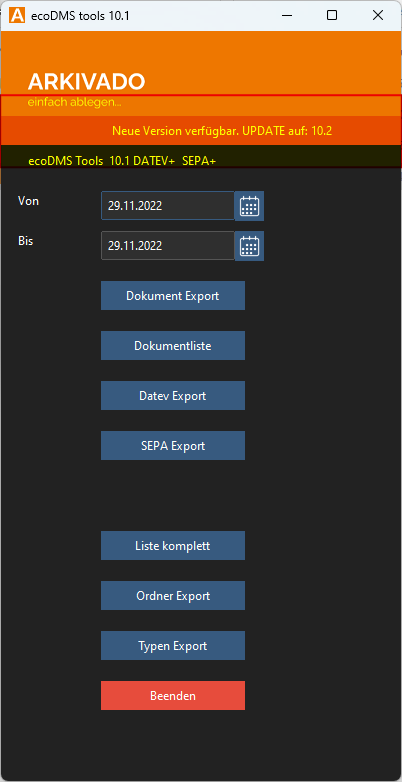Screen dimensions: 402x782
Task: Minimize the ecoDMS tools window
Action: 286,15
